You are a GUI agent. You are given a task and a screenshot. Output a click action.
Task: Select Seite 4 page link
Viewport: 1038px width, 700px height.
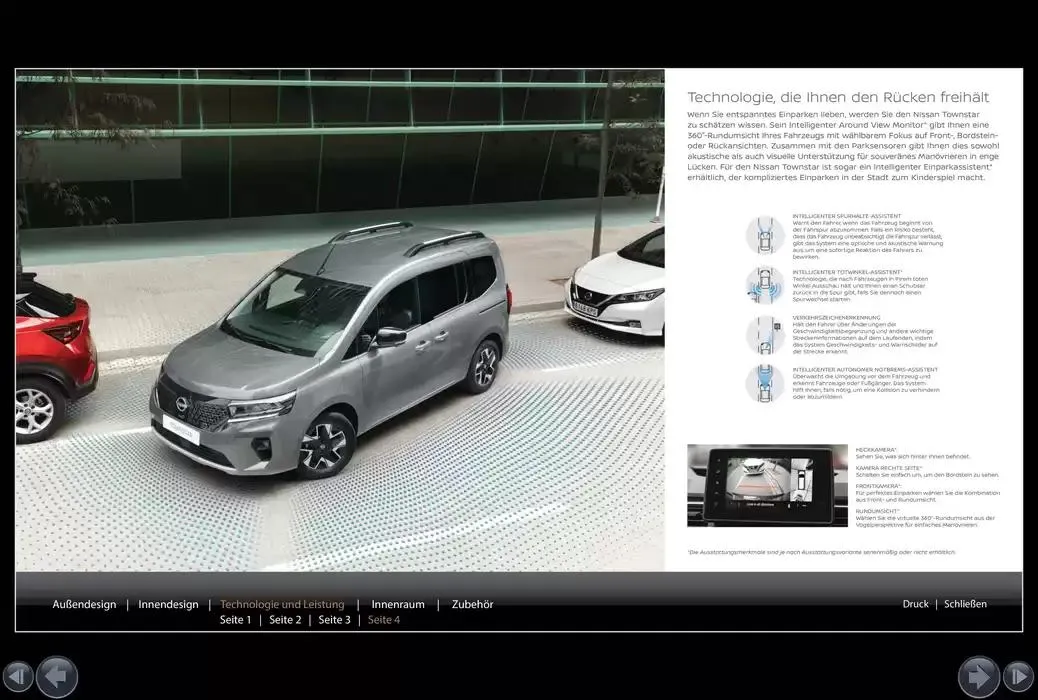click(x=384, y=620)
